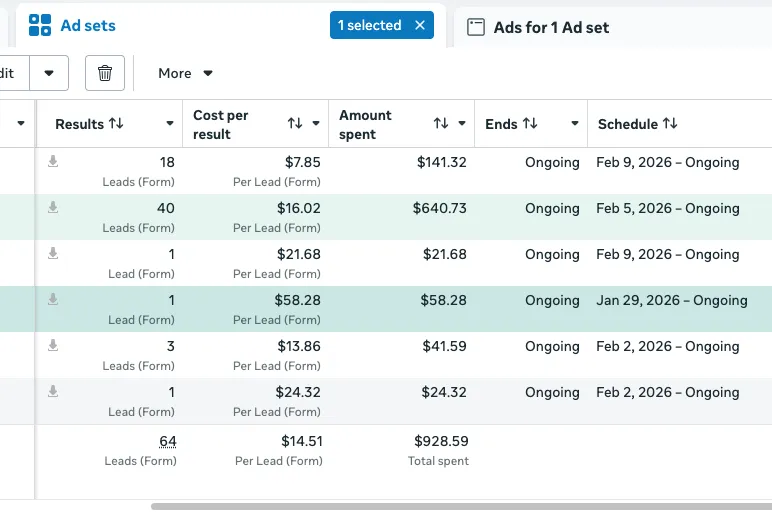The image size is (772, 514).
Task: Expand the More dropdown menu
Action: tap(186, 73)
